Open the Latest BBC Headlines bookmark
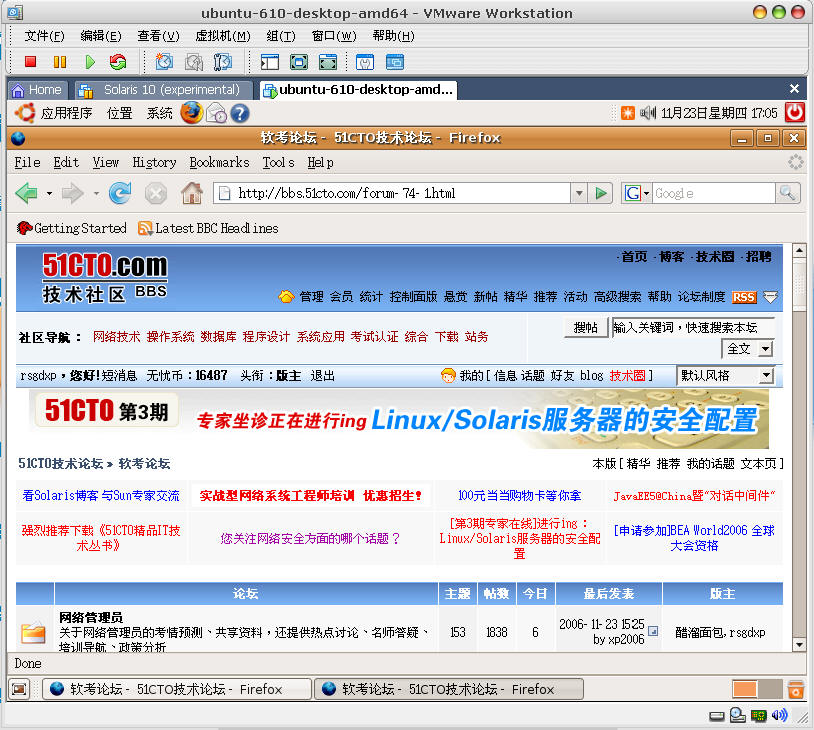814x730 pixels. pos(208,228)
